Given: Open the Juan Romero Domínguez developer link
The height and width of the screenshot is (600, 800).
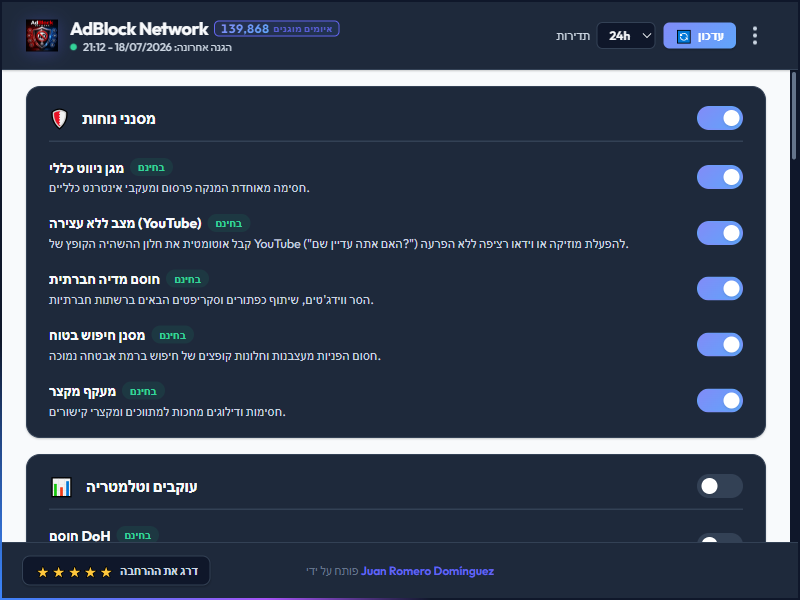Looking at the screenshot, I should (428, 571).
